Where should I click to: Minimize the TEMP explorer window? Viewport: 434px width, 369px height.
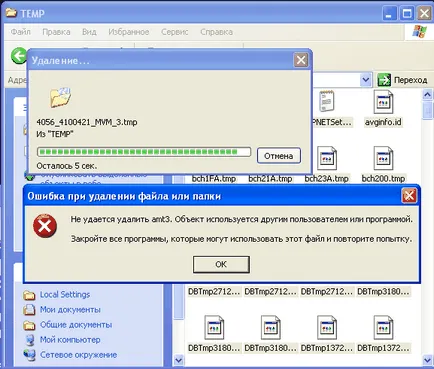(x=388, y=14)
